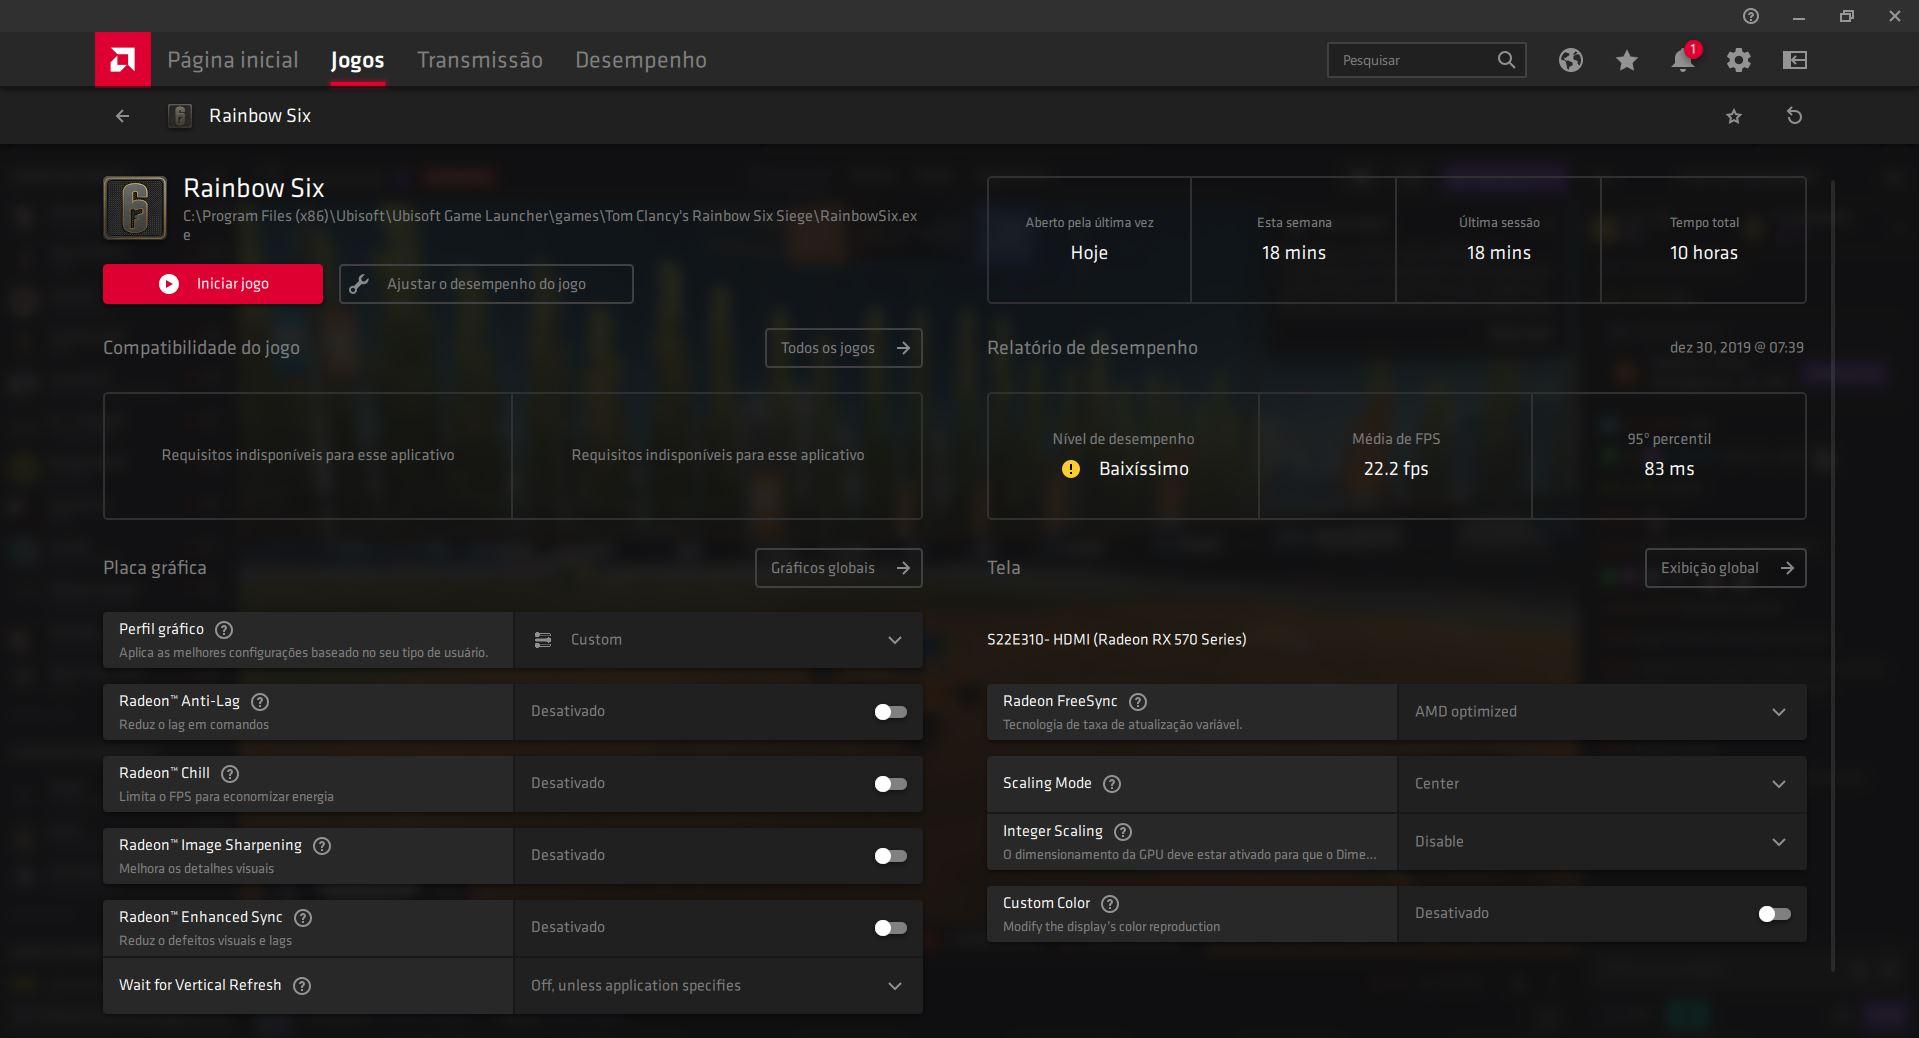
Task: Reset Rainbow Six profile with undo icon
Action: click(1794, 116)
